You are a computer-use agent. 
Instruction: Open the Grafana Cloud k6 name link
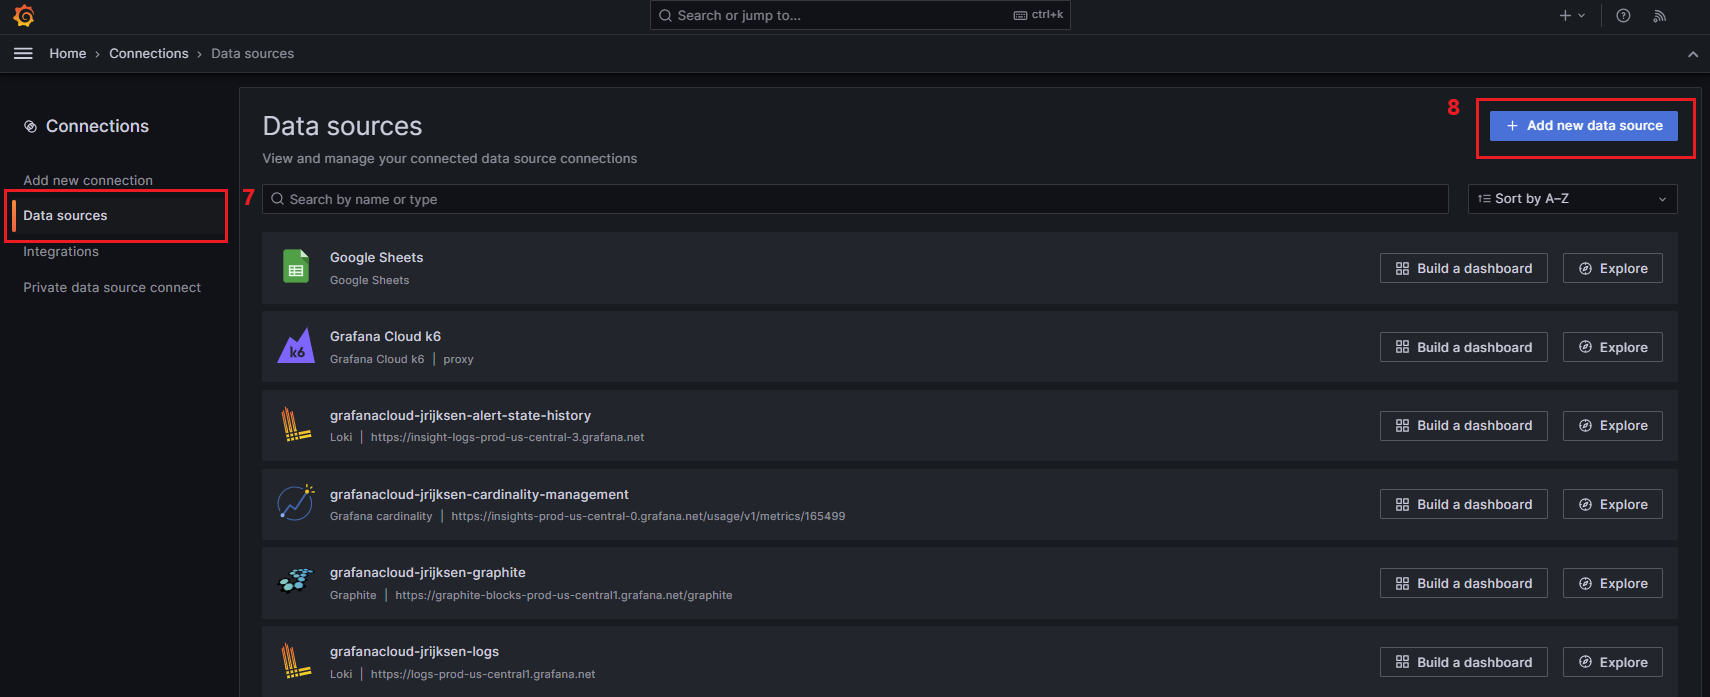pos(385,337)
